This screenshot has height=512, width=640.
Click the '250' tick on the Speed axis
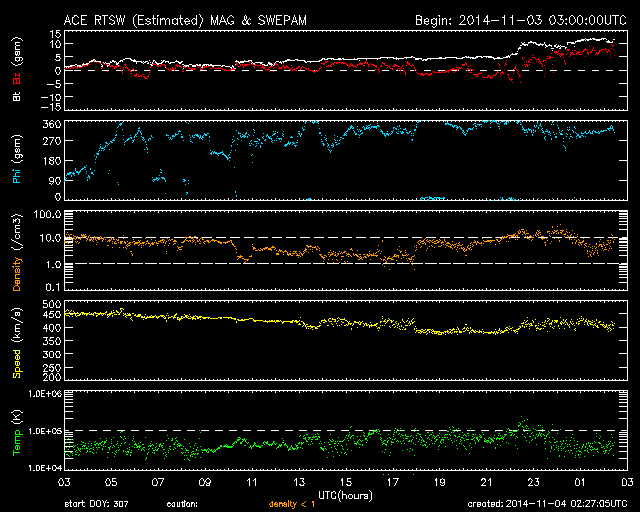coord(51,367)
